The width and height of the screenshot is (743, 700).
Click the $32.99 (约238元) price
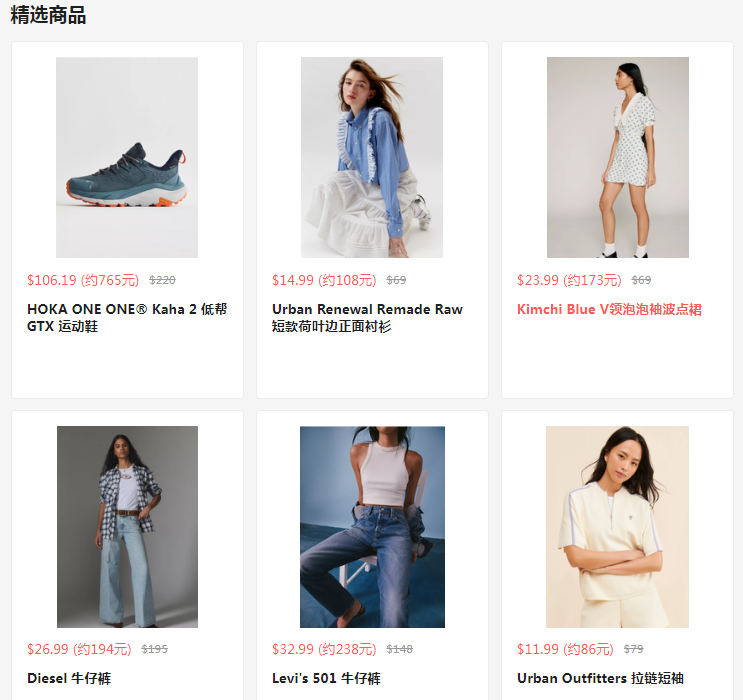(x=324, y=649)
